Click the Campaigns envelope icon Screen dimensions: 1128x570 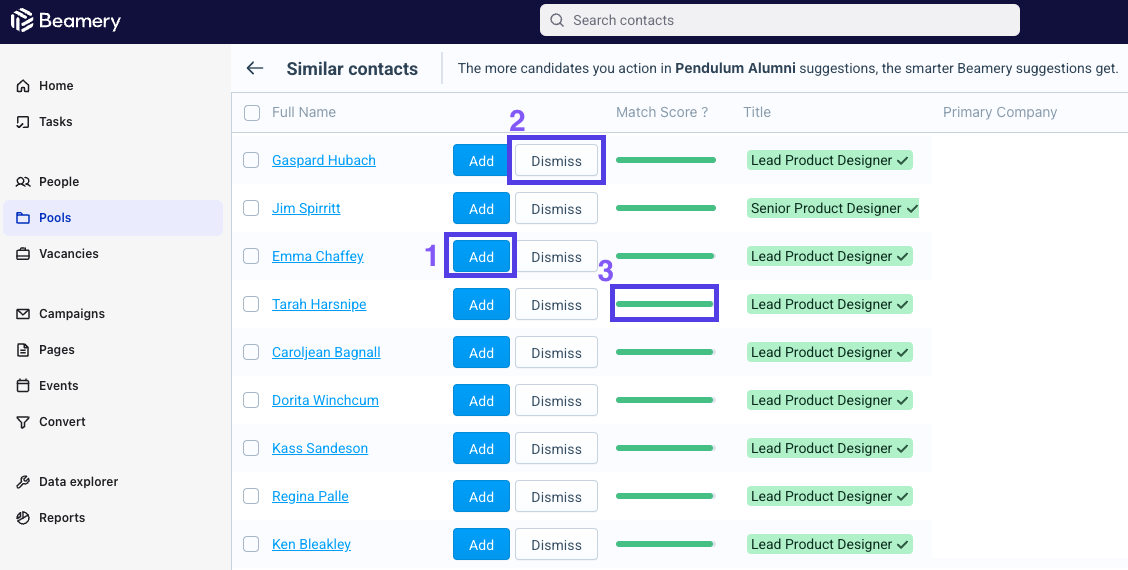tap(23, 314)
